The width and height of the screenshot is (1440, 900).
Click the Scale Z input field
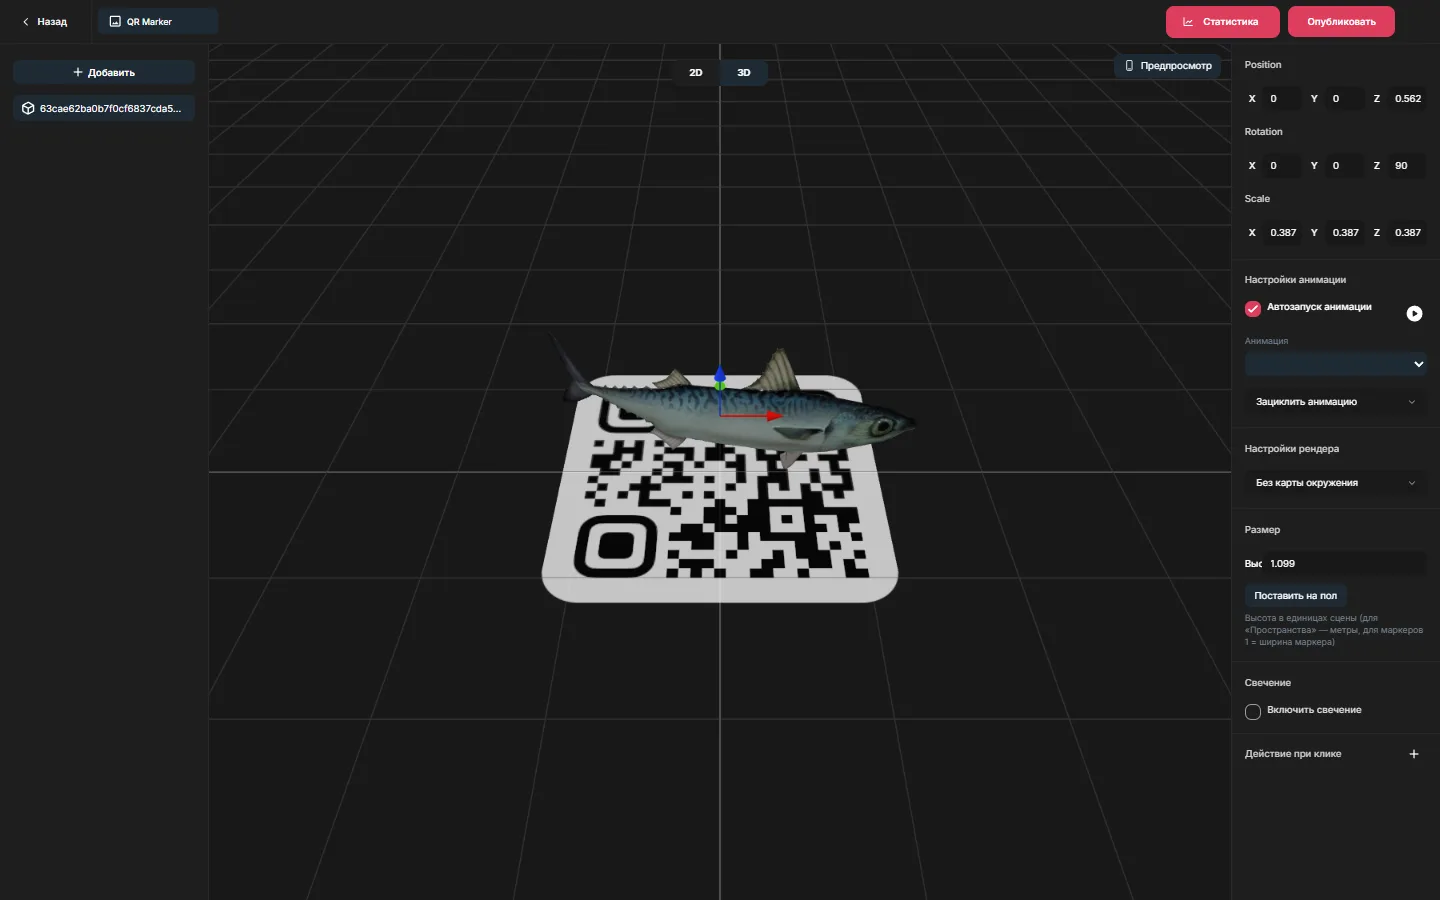click(x=1408, y=233)
